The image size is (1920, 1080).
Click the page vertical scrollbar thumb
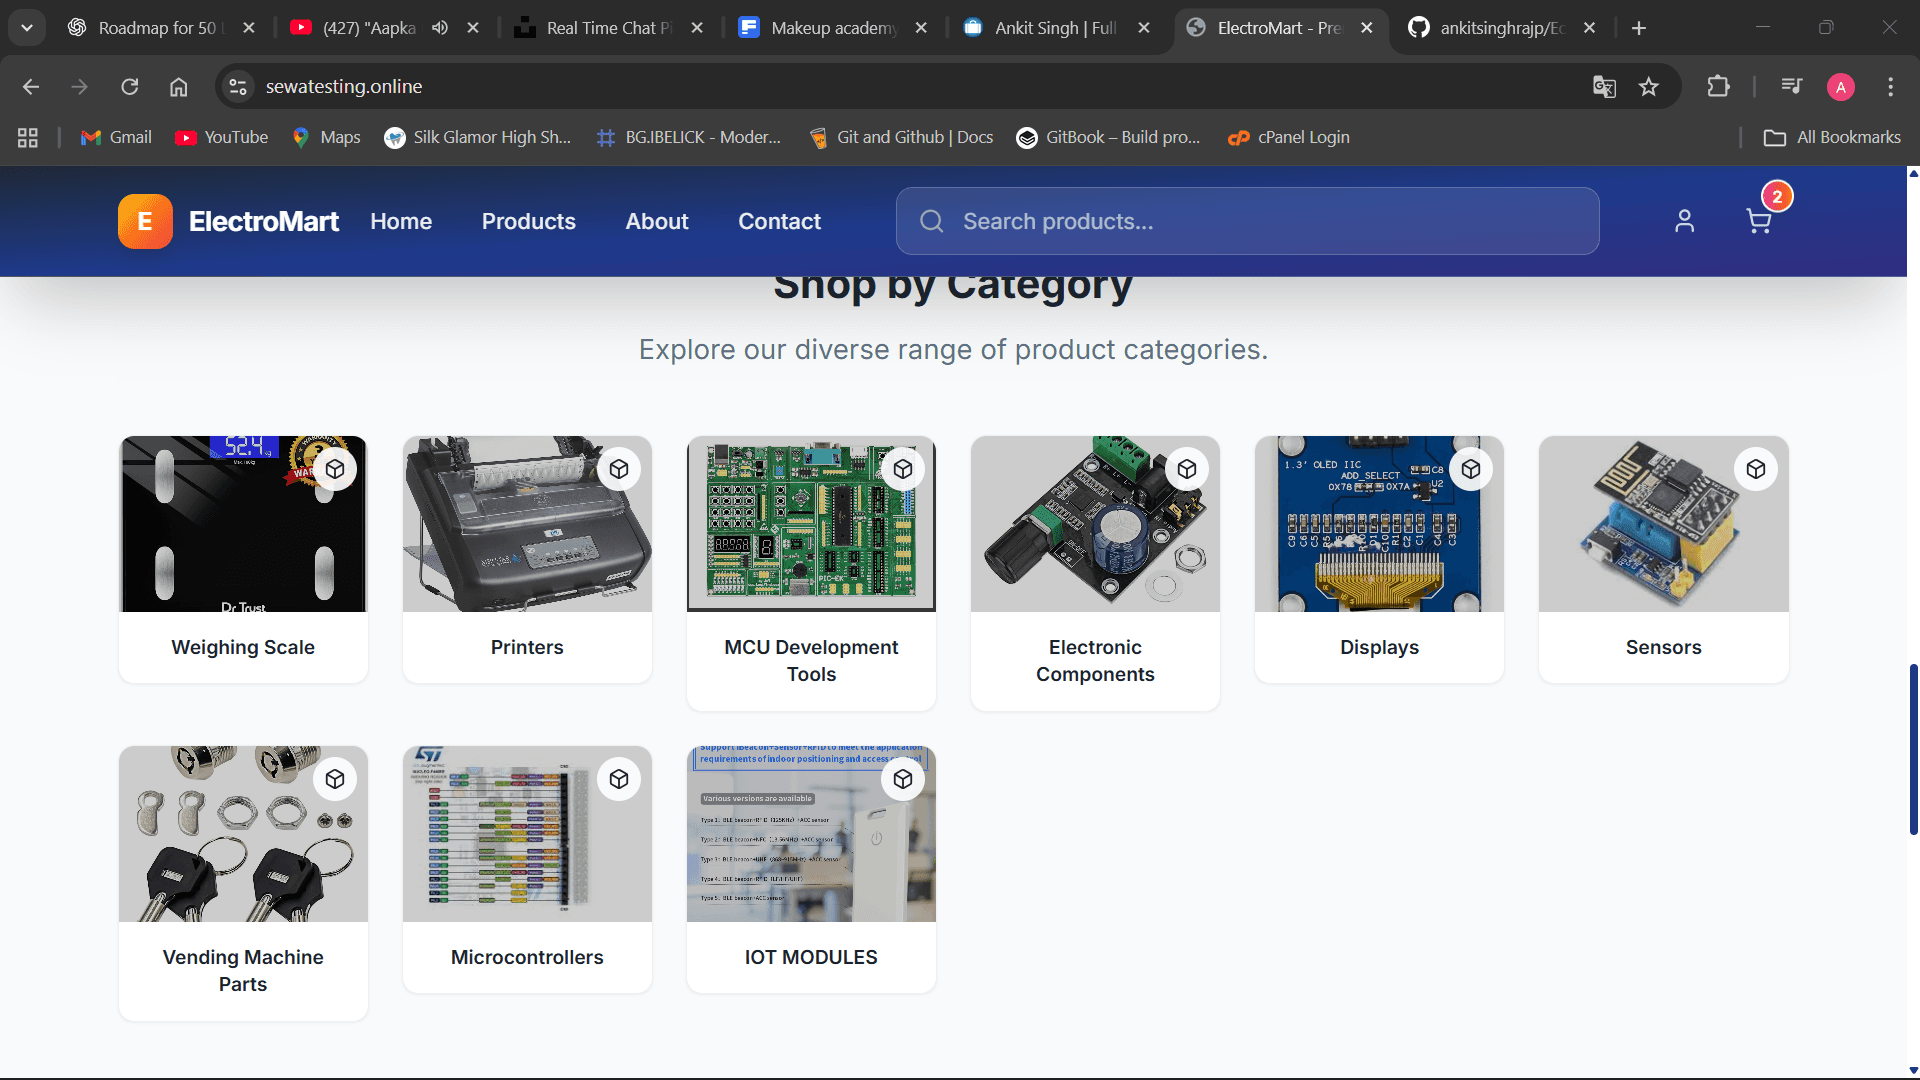click(1913, 748)
